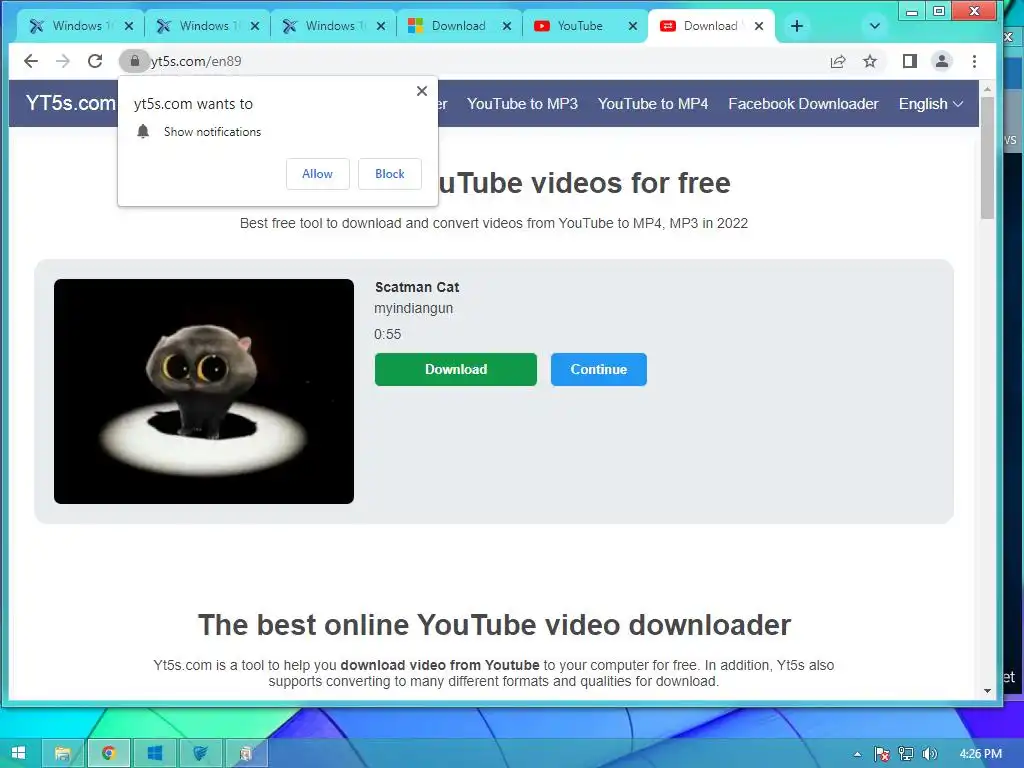This screenshot has height=768, width=1024.
Task: Open the Facebook Downloader menu link
Action: 803,104
